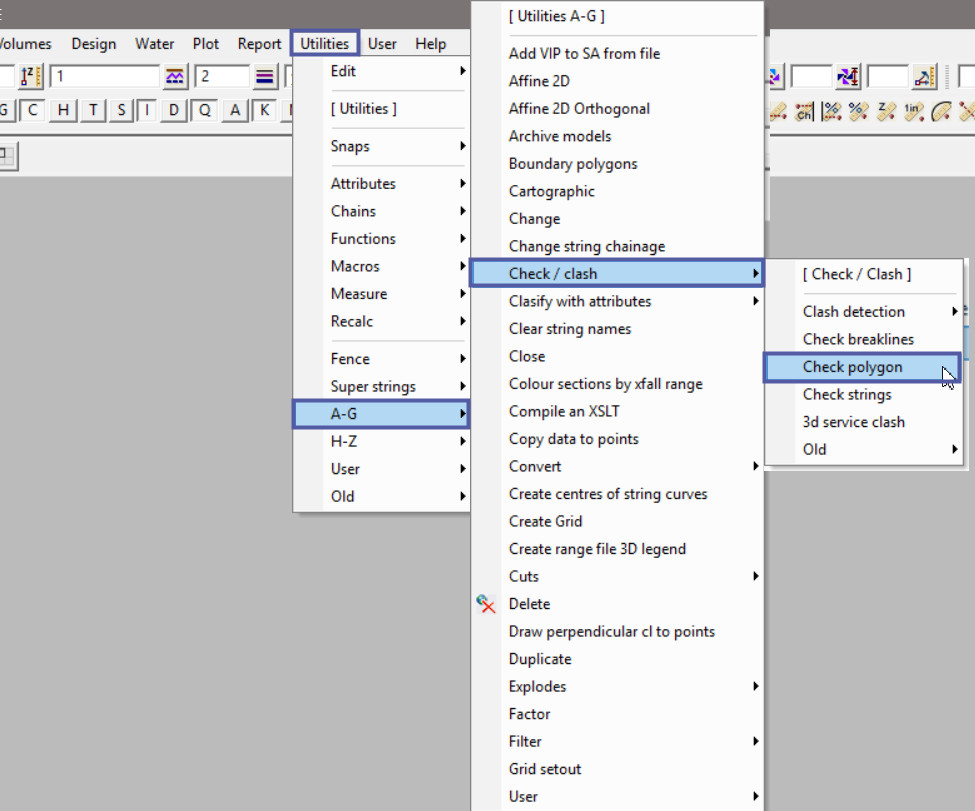Toggle the Q snap button

pyautogui.click(x=204, y=111)
